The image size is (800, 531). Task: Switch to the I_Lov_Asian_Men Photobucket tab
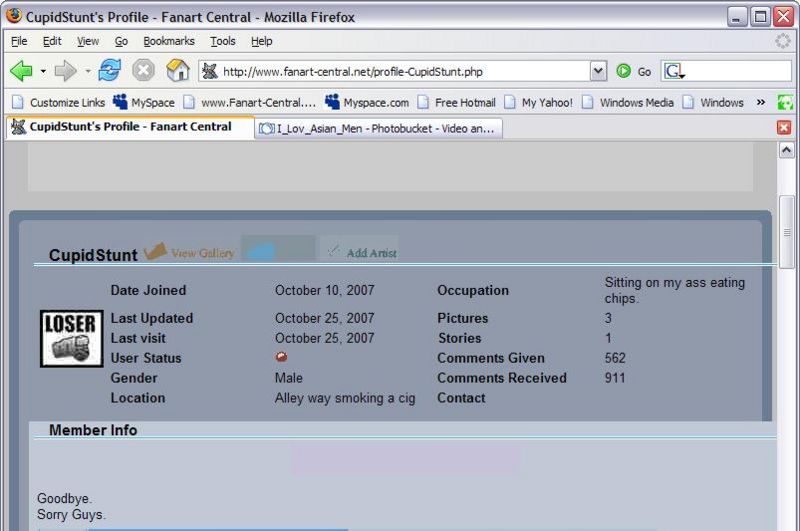pyautogui.click(x=378, y=128)
